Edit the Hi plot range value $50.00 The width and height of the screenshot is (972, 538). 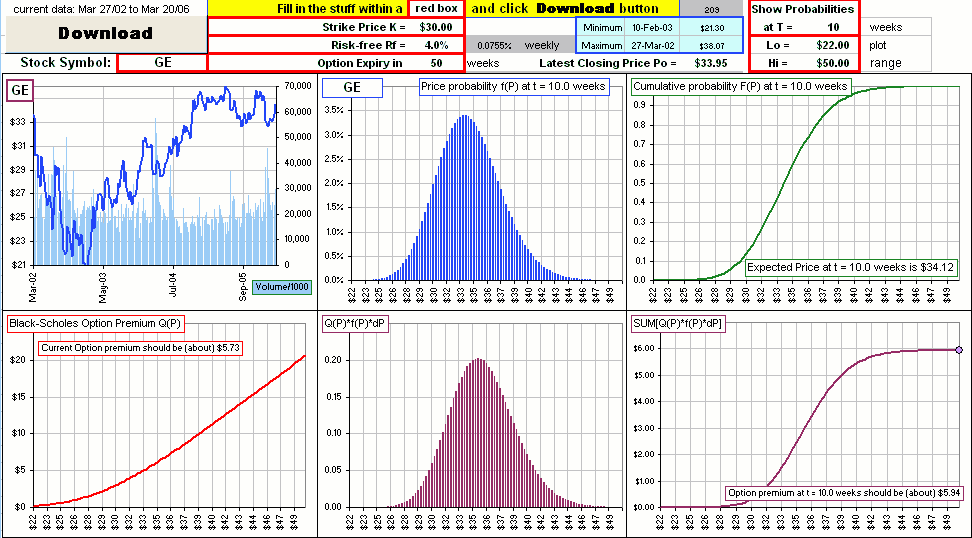click(x=832, y=63)
